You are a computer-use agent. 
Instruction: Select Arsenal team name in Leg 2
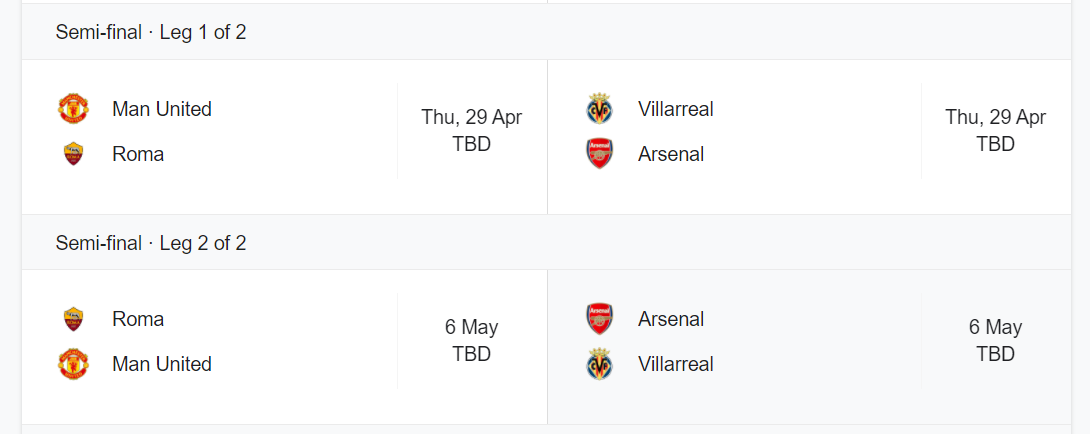(x=671, y=319)
